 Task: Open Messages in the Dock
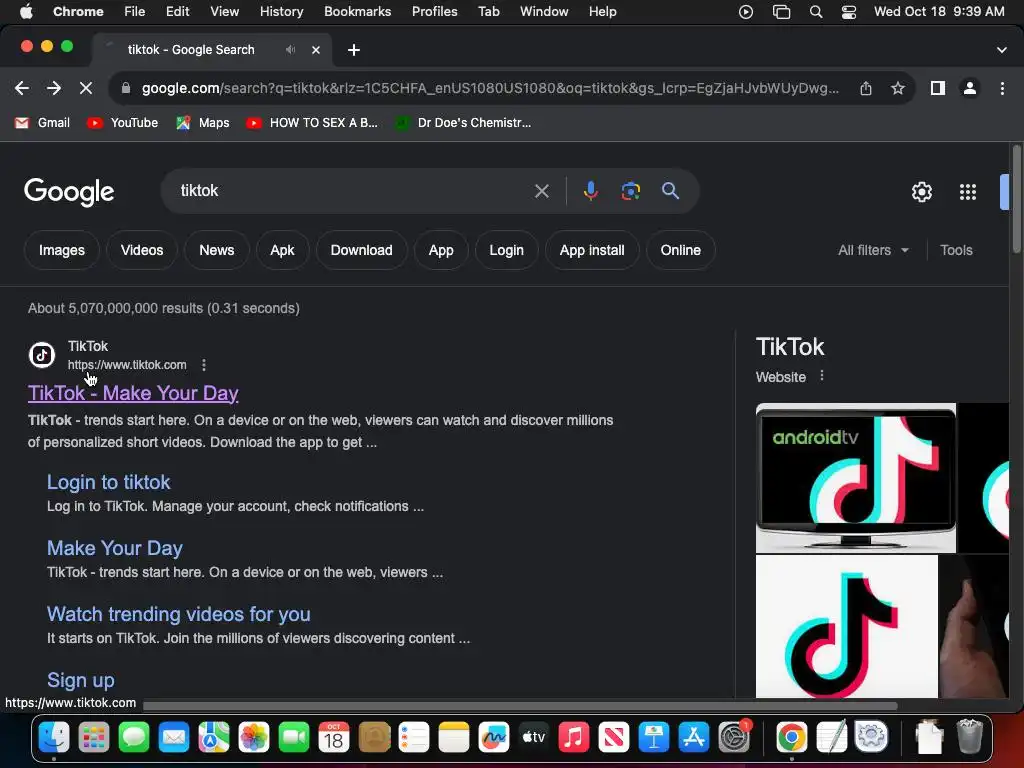click(x=134, y=738)
